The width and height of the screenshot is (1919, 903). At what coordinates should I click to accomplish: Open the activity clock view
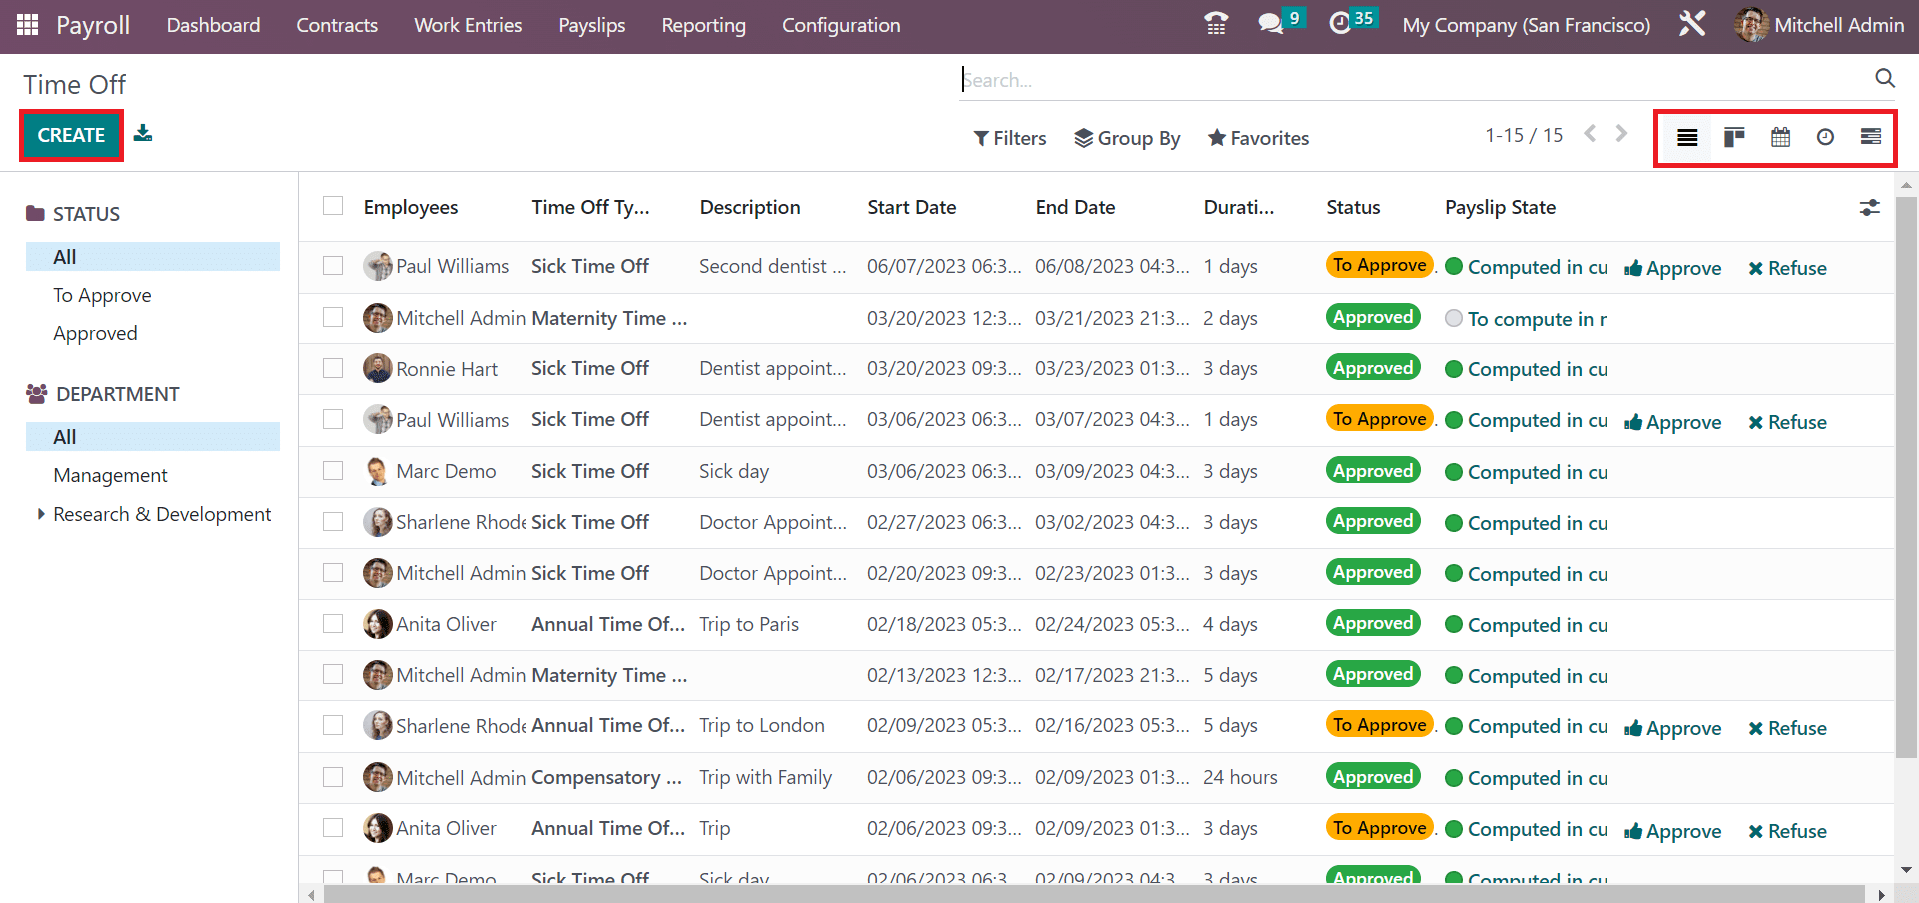[x=1825, y=137]
